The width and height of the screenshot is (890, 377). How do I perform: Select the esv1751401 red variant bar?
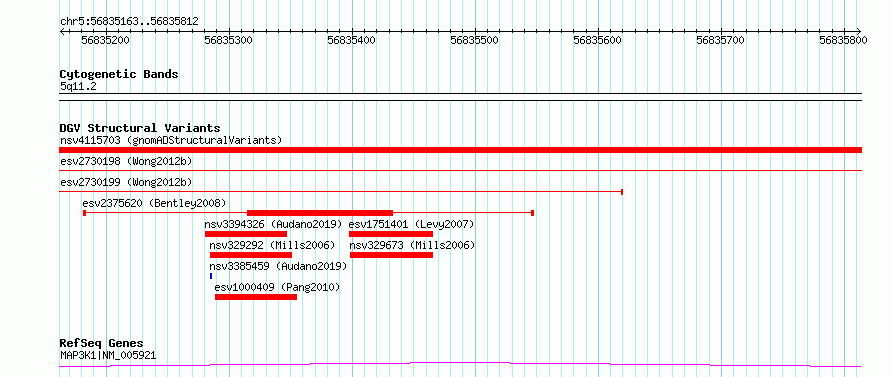click(x=391, y=234)
